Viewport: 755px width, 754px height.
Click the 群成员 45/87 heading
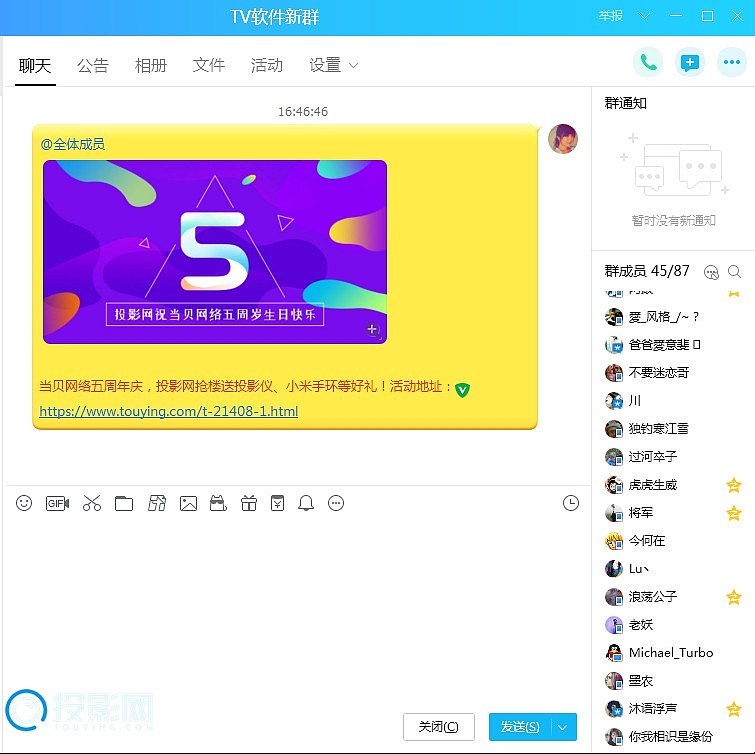(647, 271)
